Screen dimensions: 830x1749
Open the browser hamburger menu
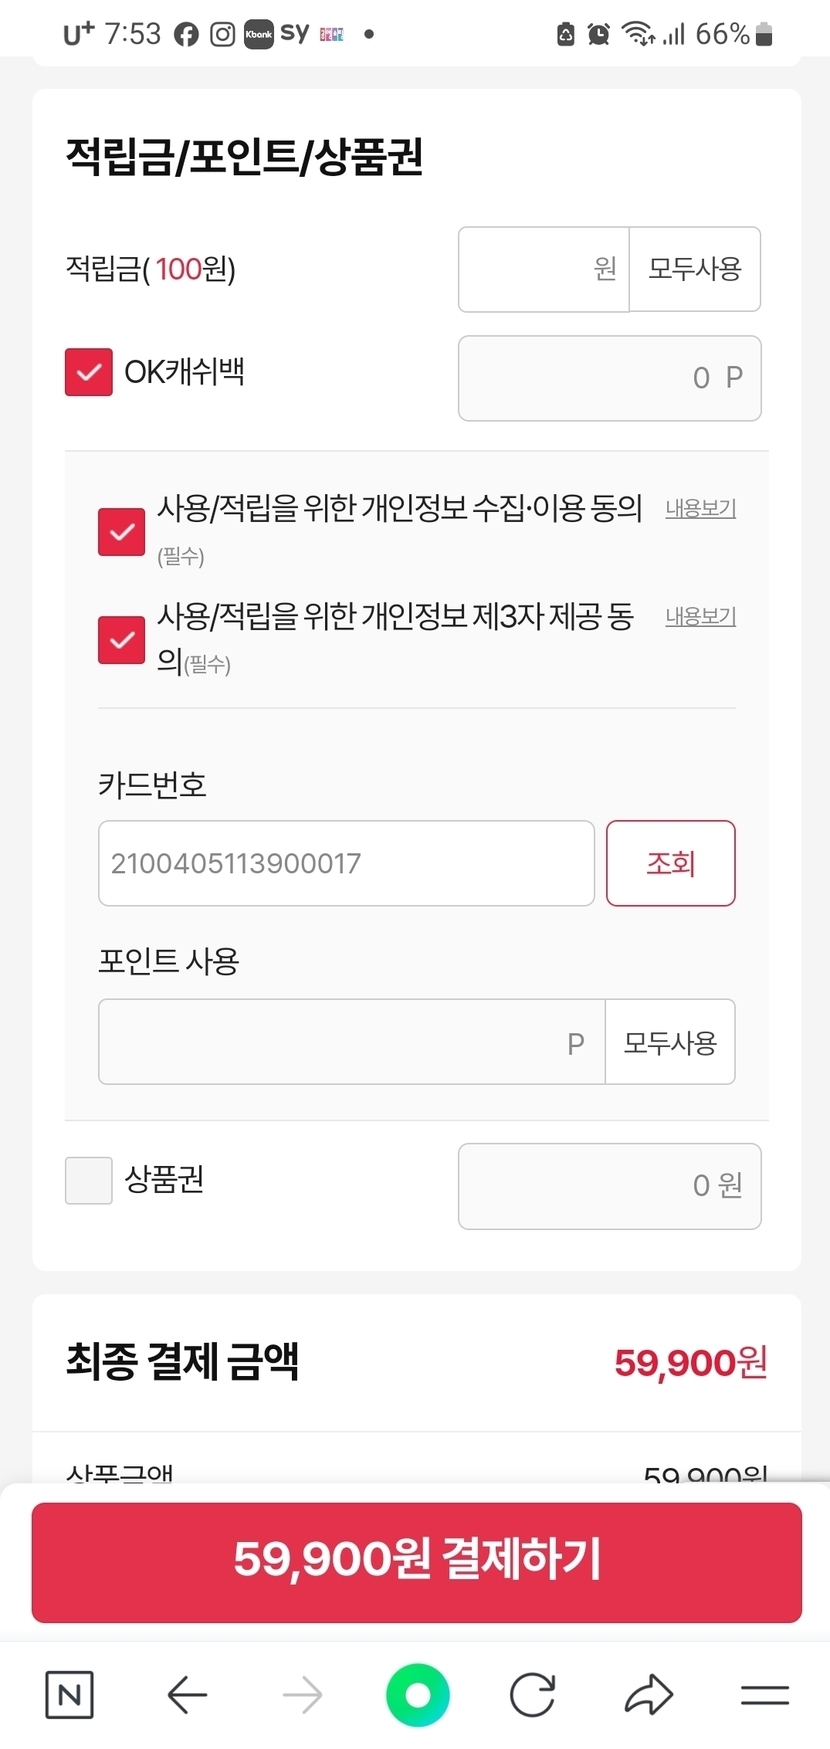pos(764,1694)
